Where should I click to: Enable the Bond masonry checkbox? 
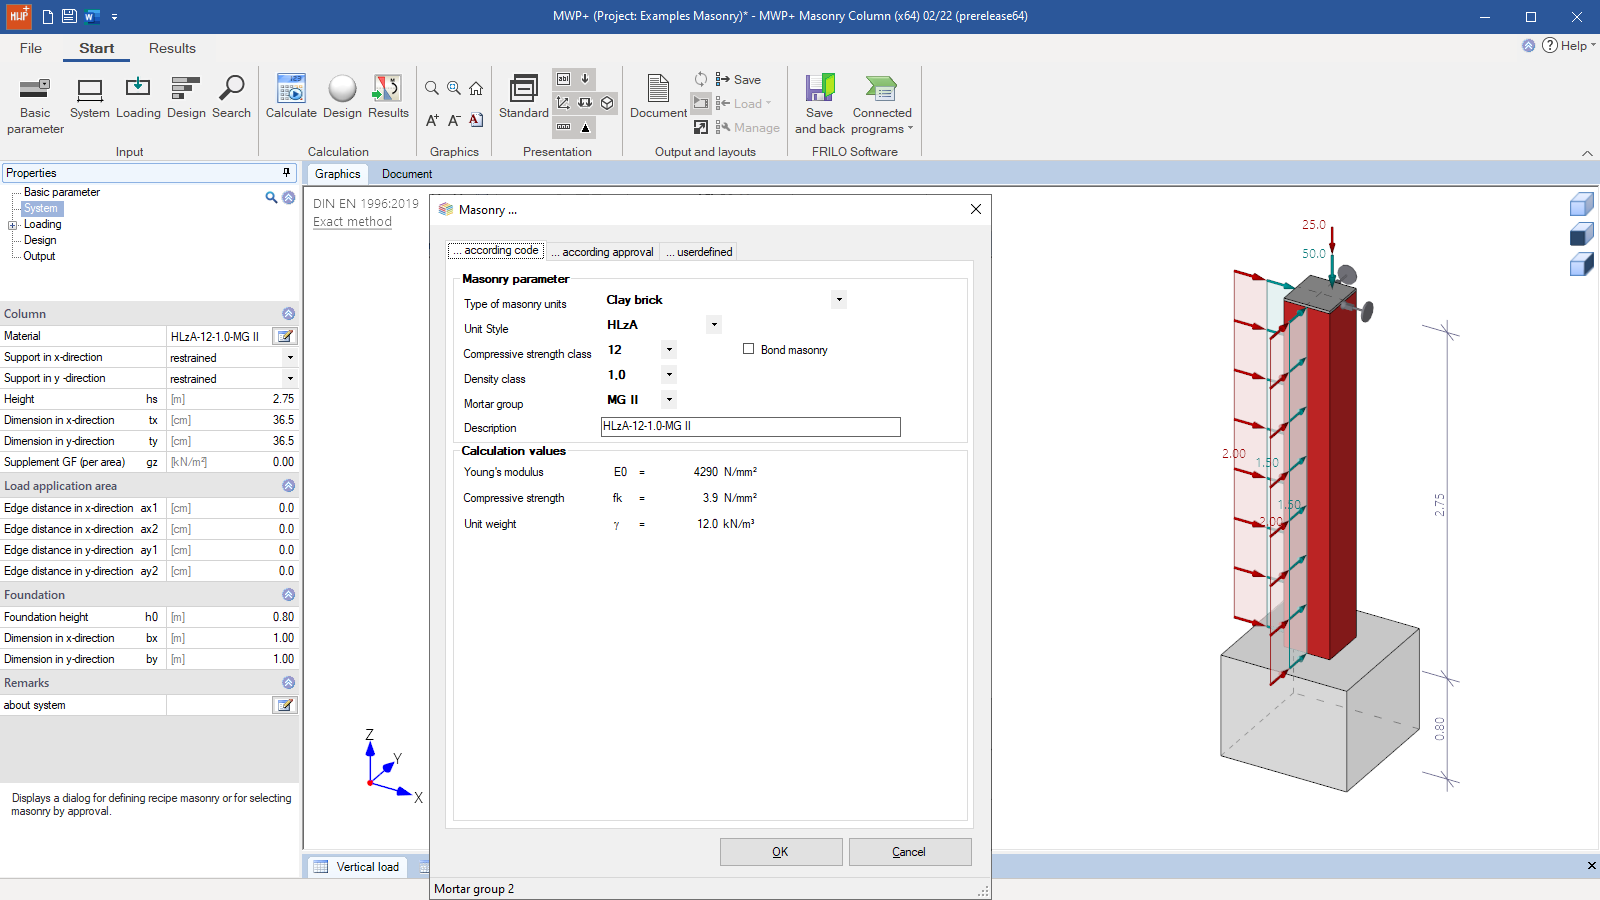[748, 349]
